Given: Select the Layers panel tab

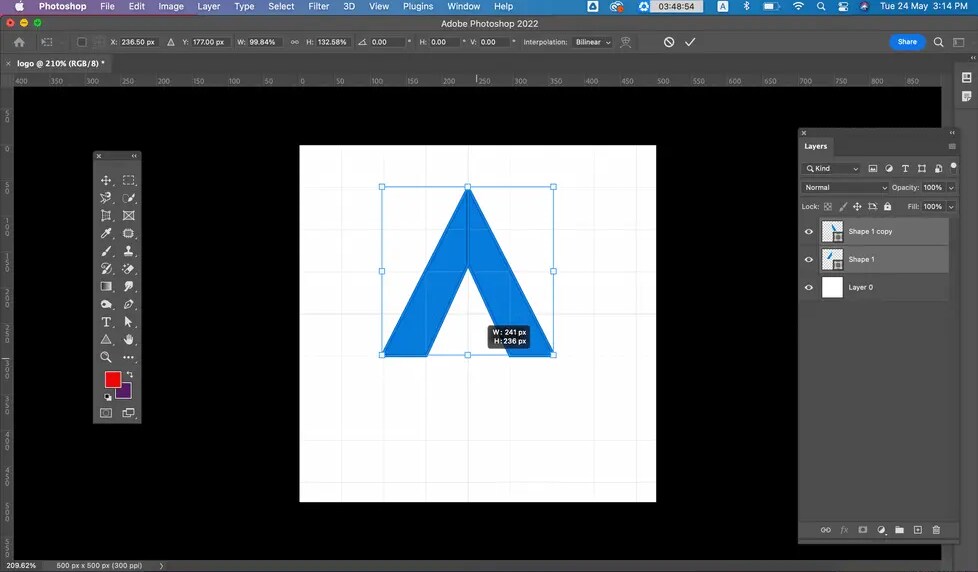Looking at the screenshot, I should (815, 146).
